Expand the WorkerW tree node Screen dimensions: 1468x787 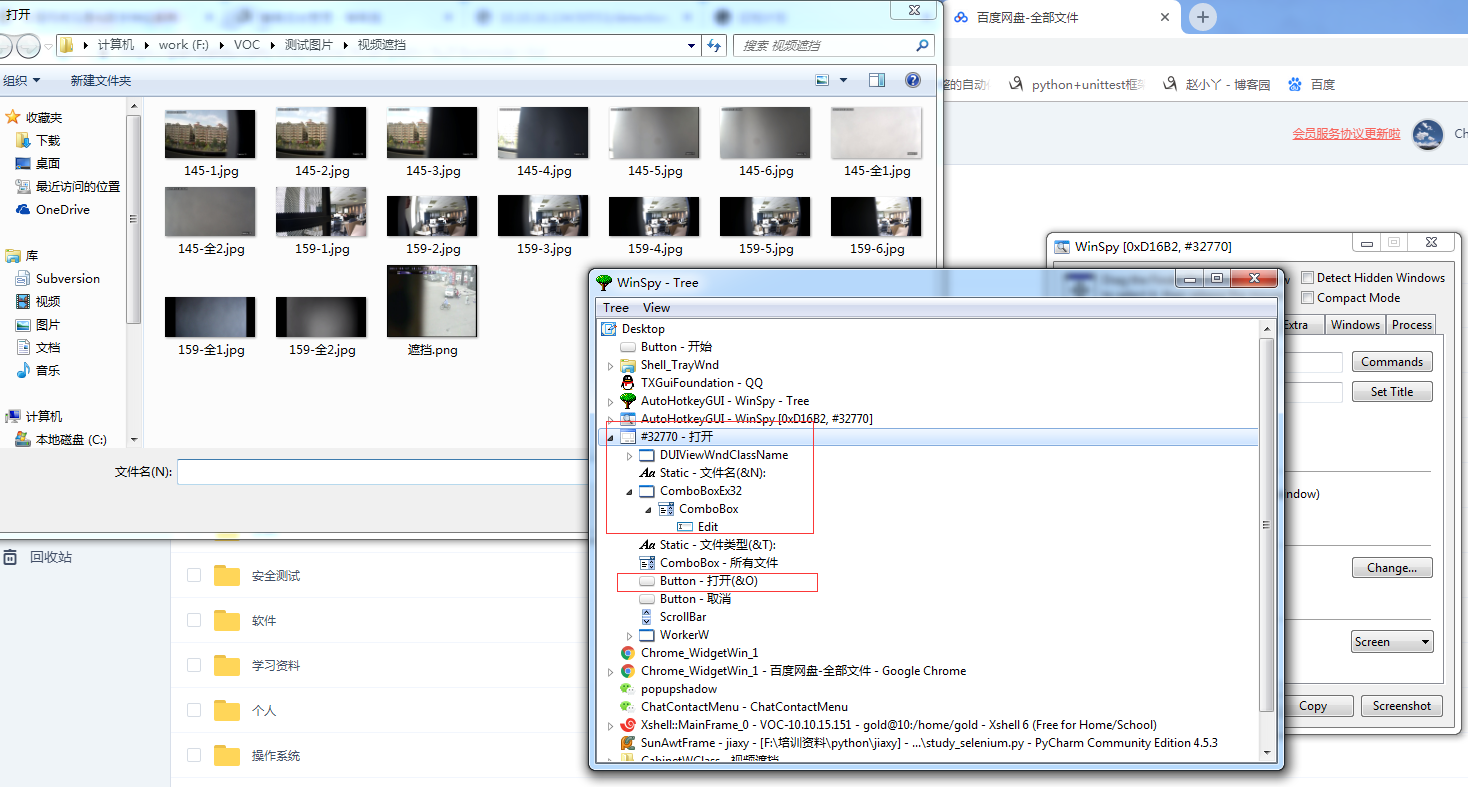[x=630, y=636]
